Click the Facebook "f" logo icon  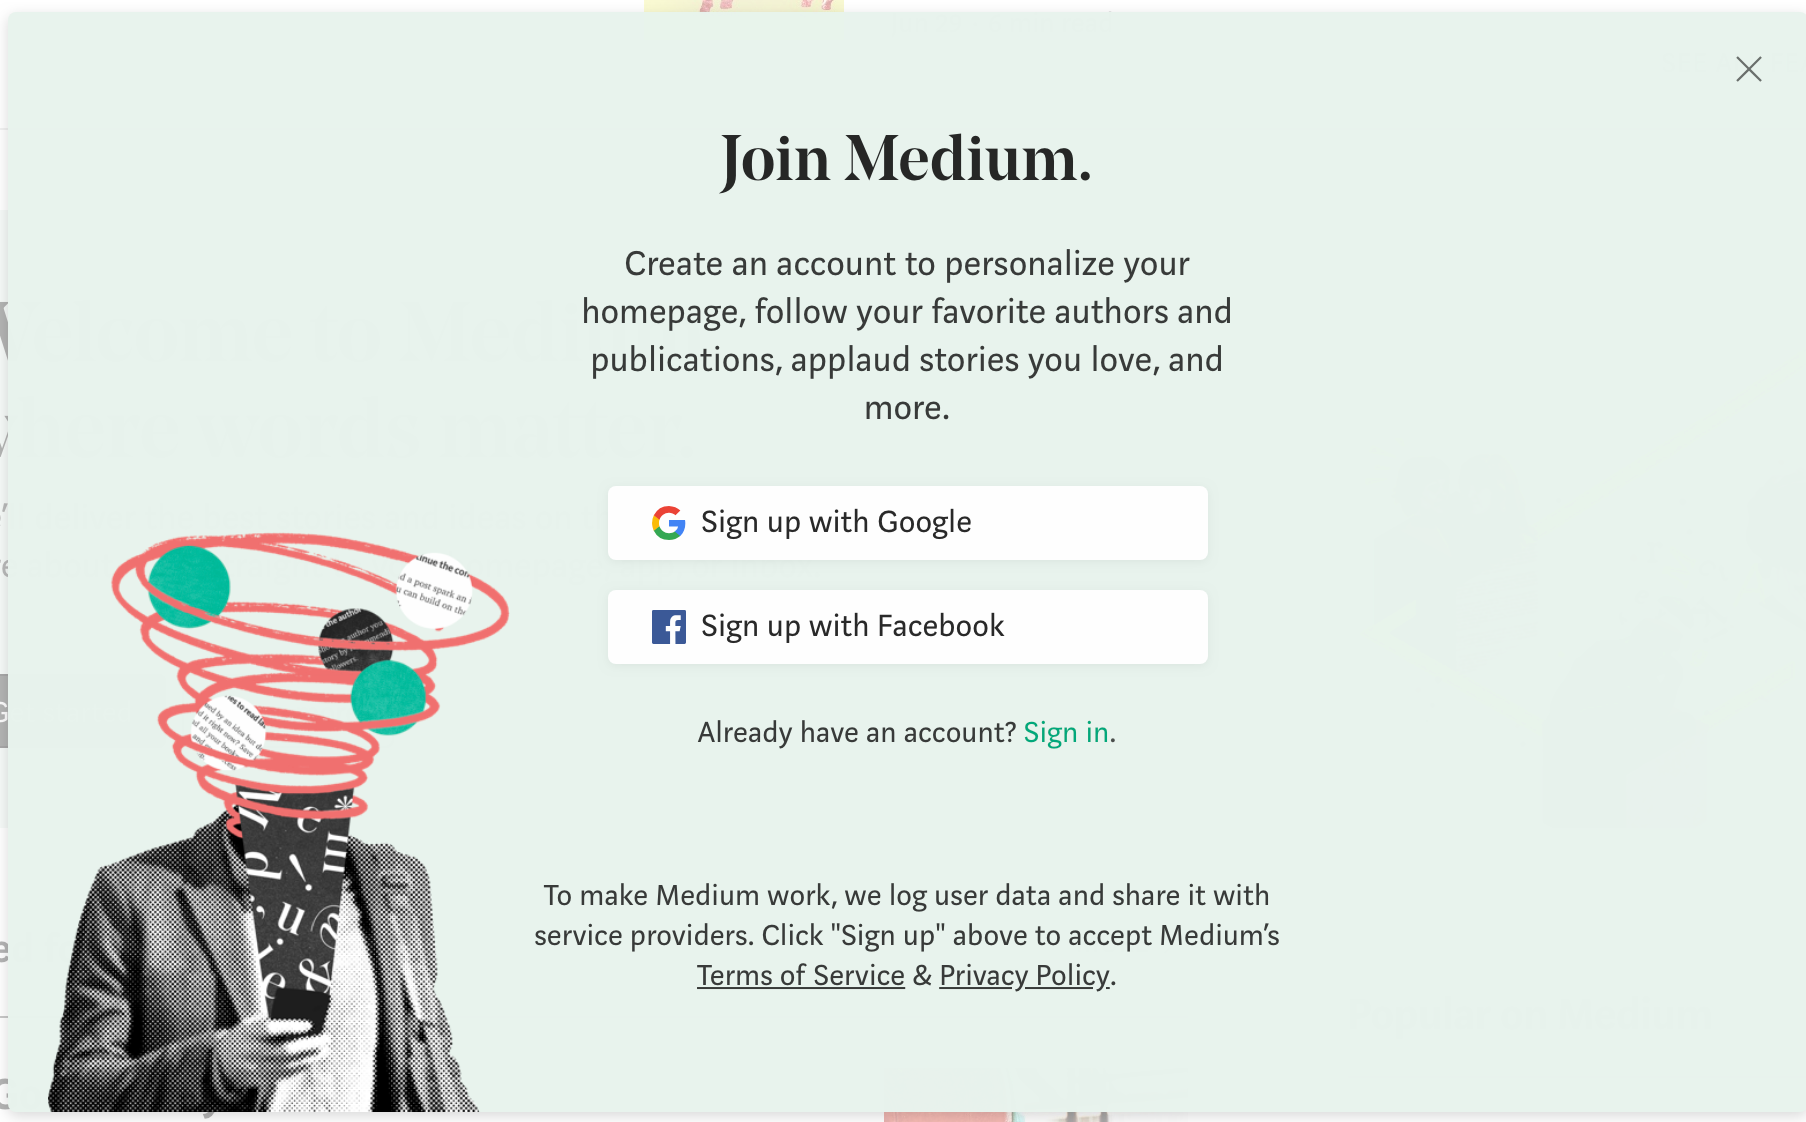[670, 627]
